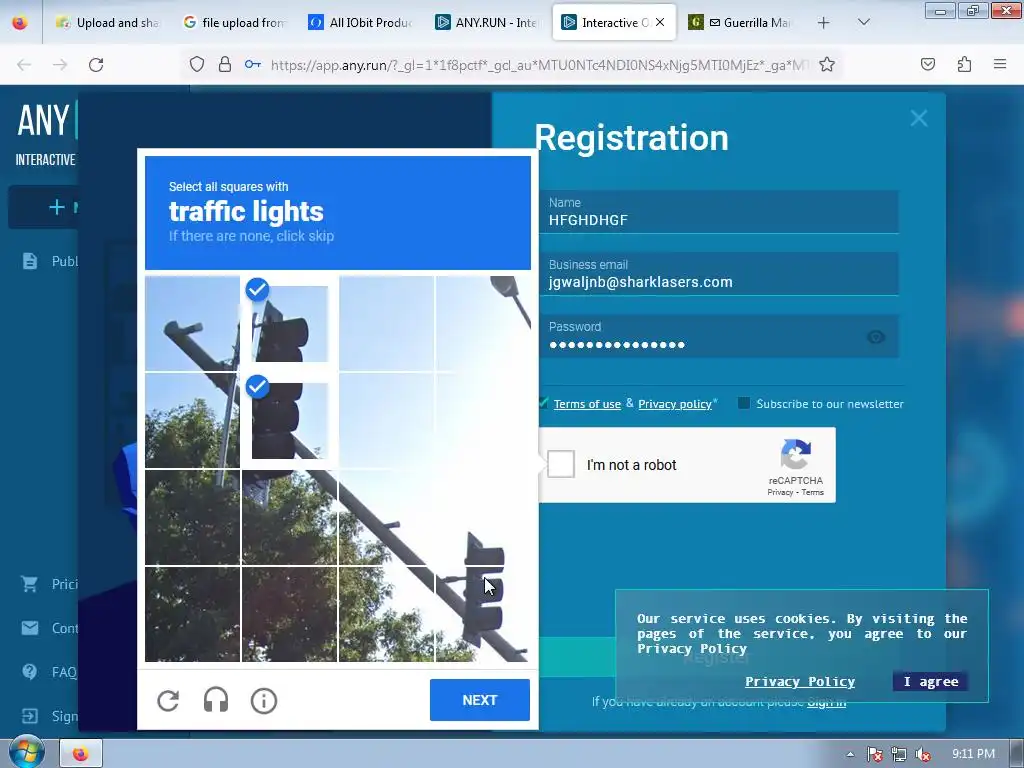Close the active Interactive tab

pos(660,22)
